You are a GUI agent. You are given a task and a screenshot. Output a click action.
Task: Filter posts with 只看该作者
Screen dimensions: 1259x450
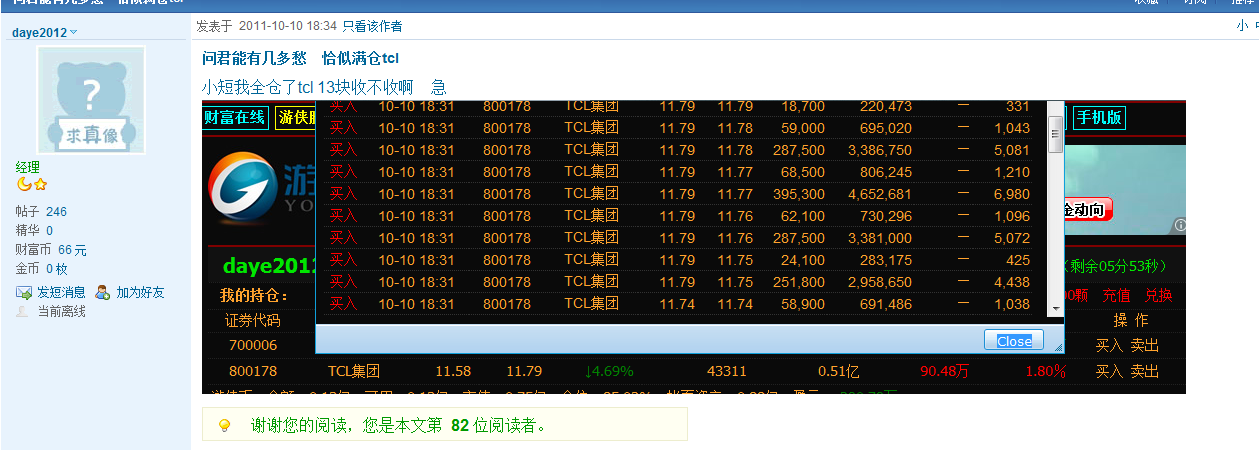pyautogui.click(x=372, y=26)
